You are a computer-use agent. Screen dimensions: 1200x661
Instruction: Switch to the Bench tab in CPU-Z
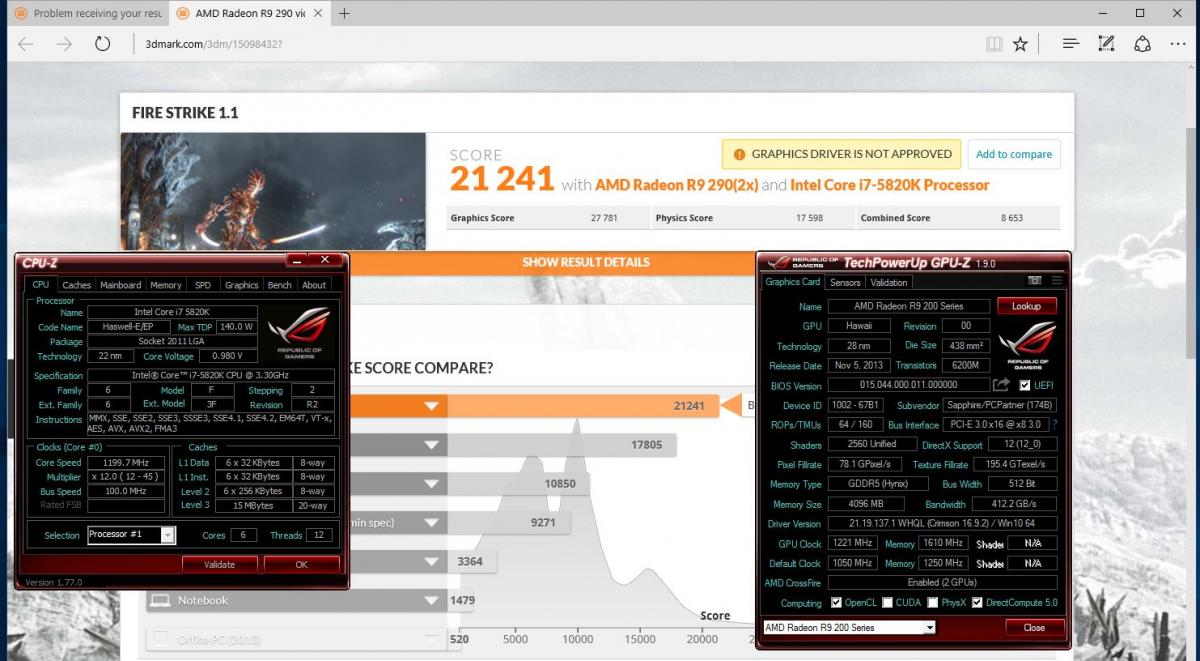[x=280, y=285]
